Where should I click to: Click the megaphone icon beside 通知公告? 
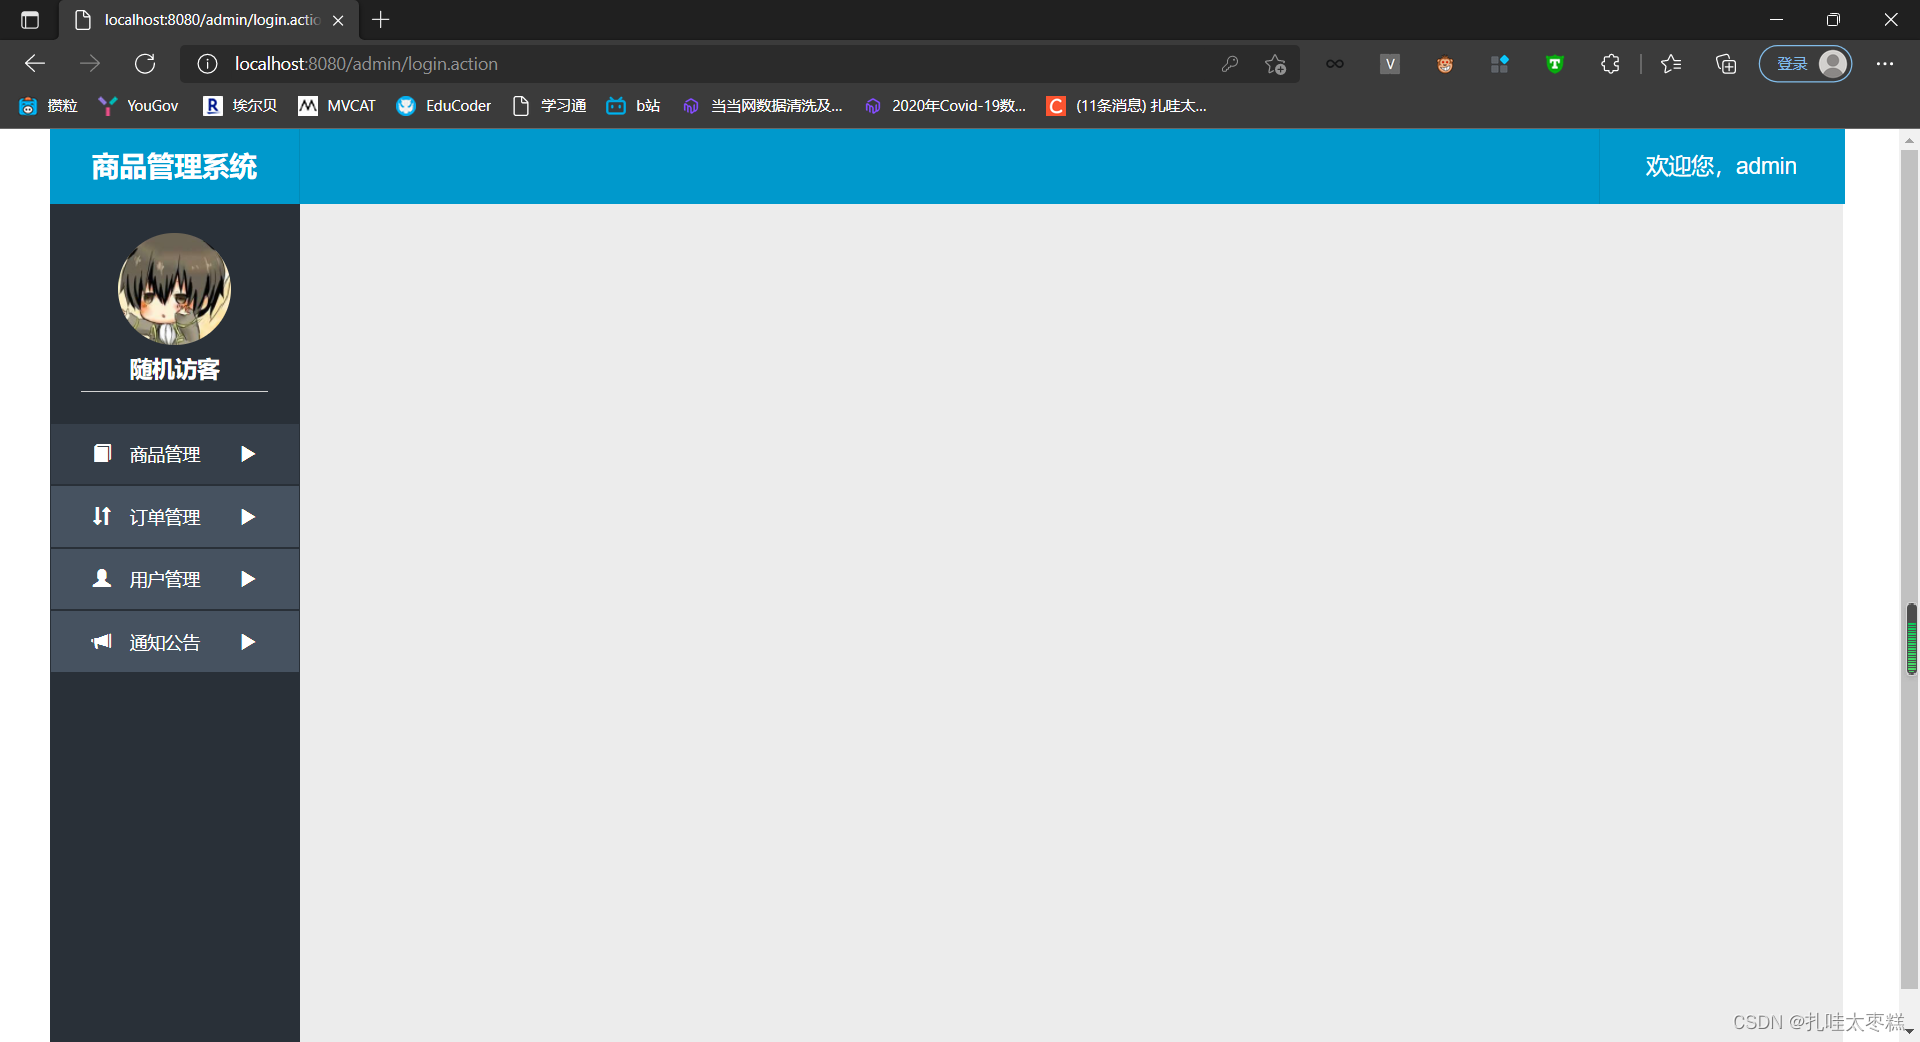coord(102,641)
